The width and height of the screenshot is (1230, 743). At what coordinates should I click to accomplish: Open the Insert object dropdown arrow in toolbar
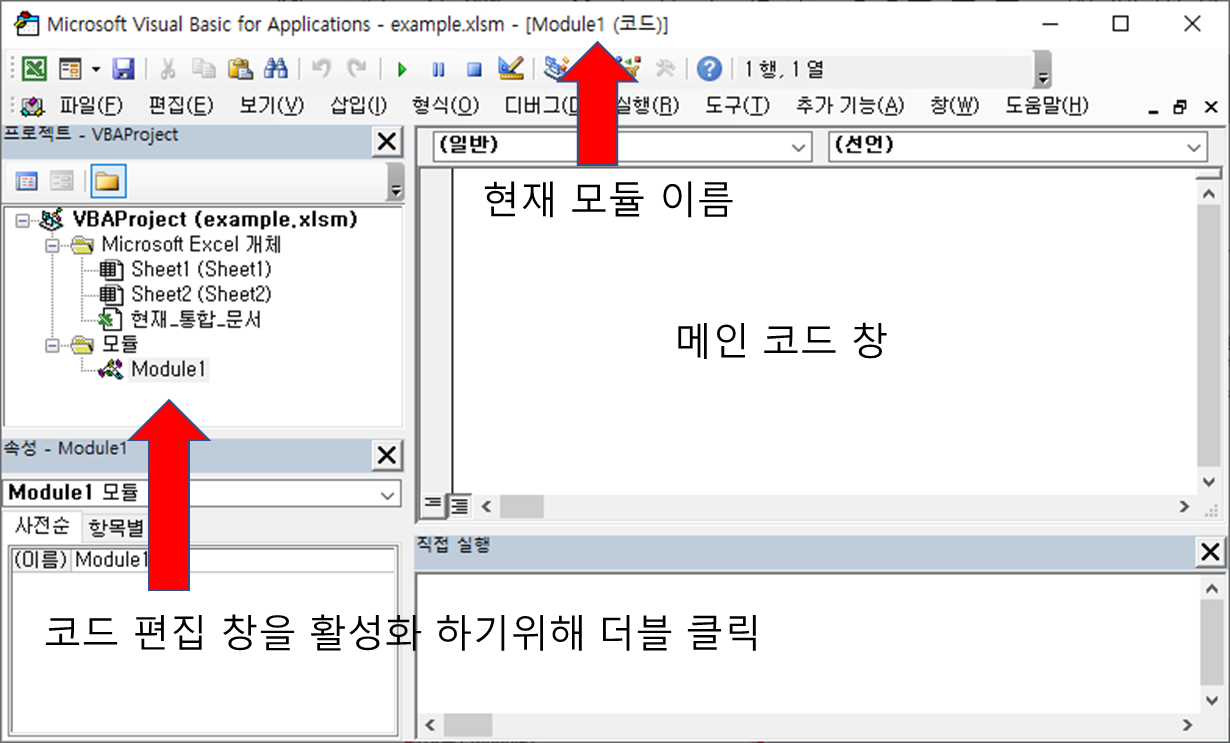95,69
